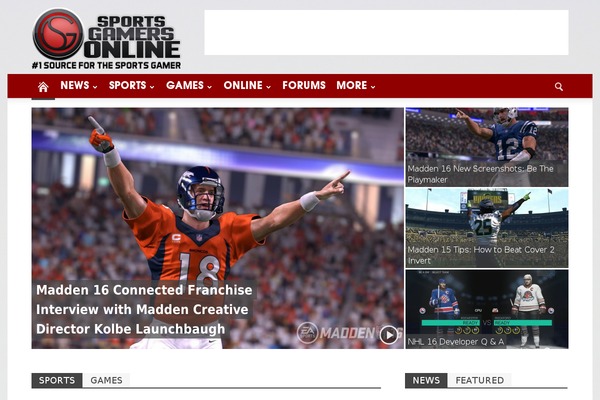The image size is (600, 400).
Task: Go to the Forums page
Action: (304, 85)
